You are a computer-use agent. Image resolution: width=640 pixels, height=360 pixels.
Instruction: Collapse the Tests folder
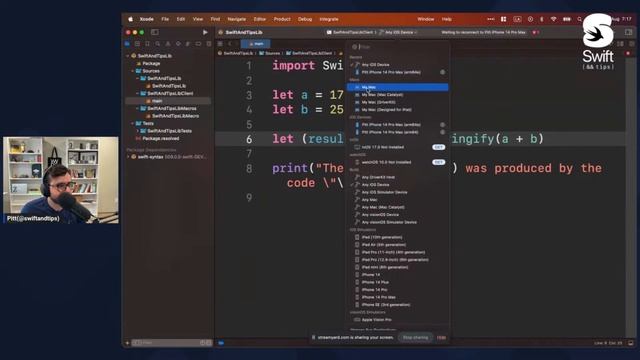coord(133,123)
